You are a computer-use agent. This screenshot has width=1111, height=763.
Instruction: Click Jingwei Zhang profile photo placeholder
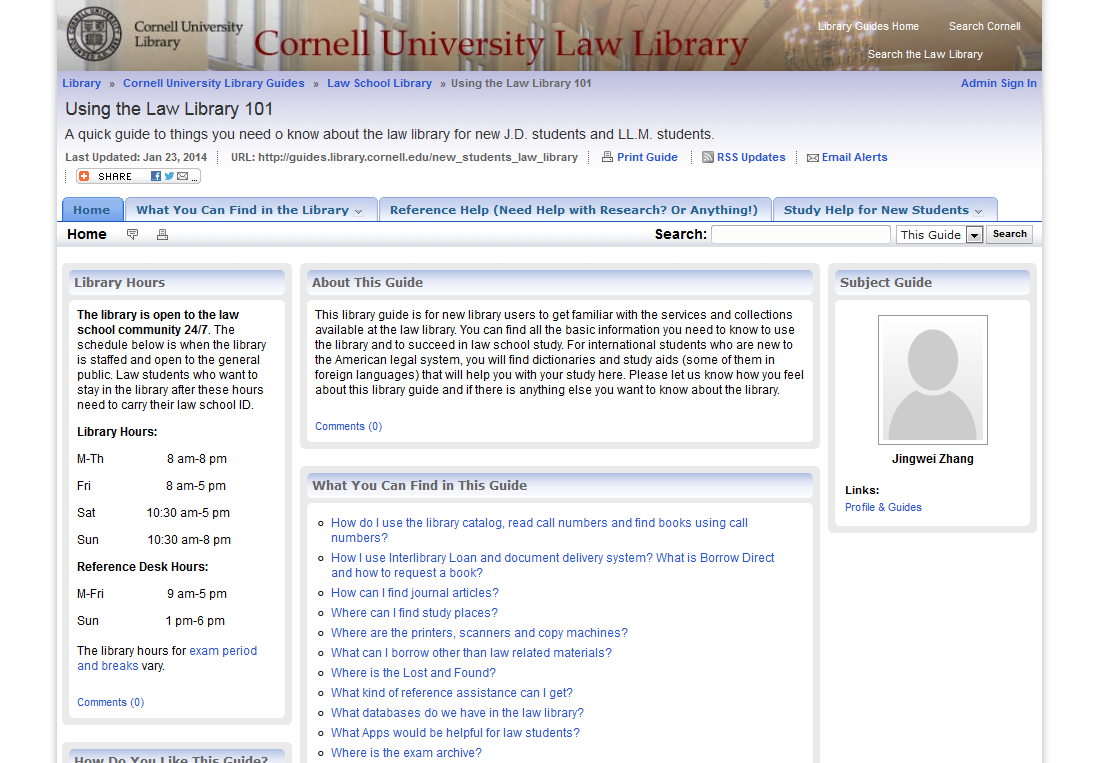[x=932, y=380]
